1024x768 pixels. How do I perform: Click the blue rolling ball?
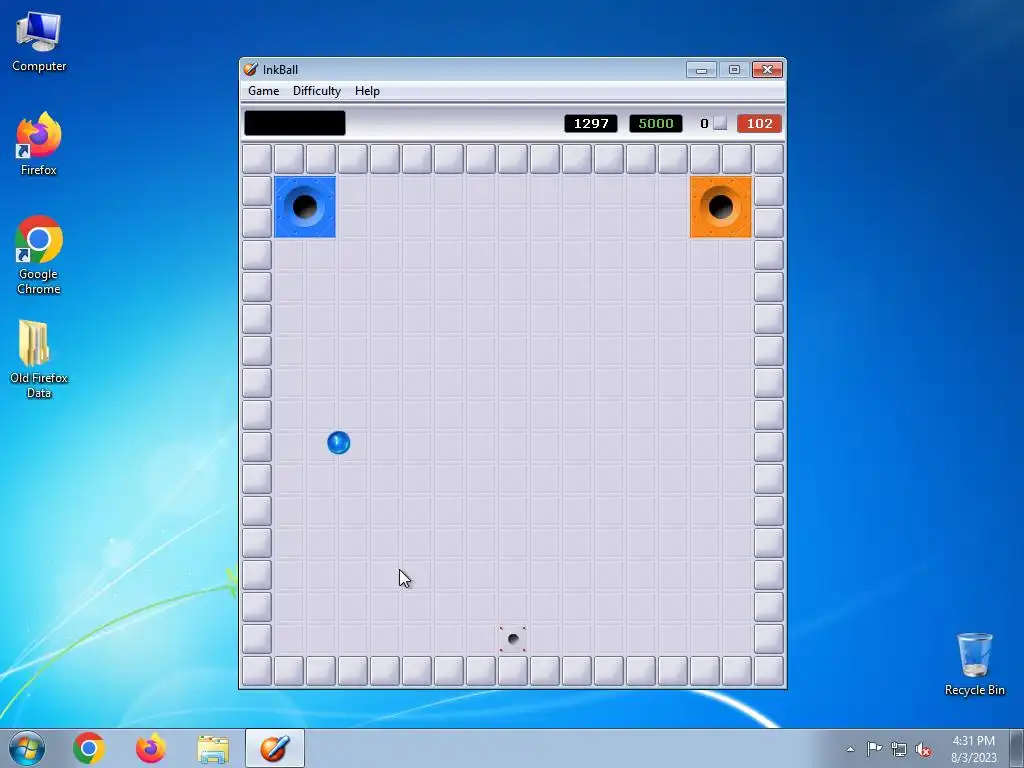pos(338,443)
